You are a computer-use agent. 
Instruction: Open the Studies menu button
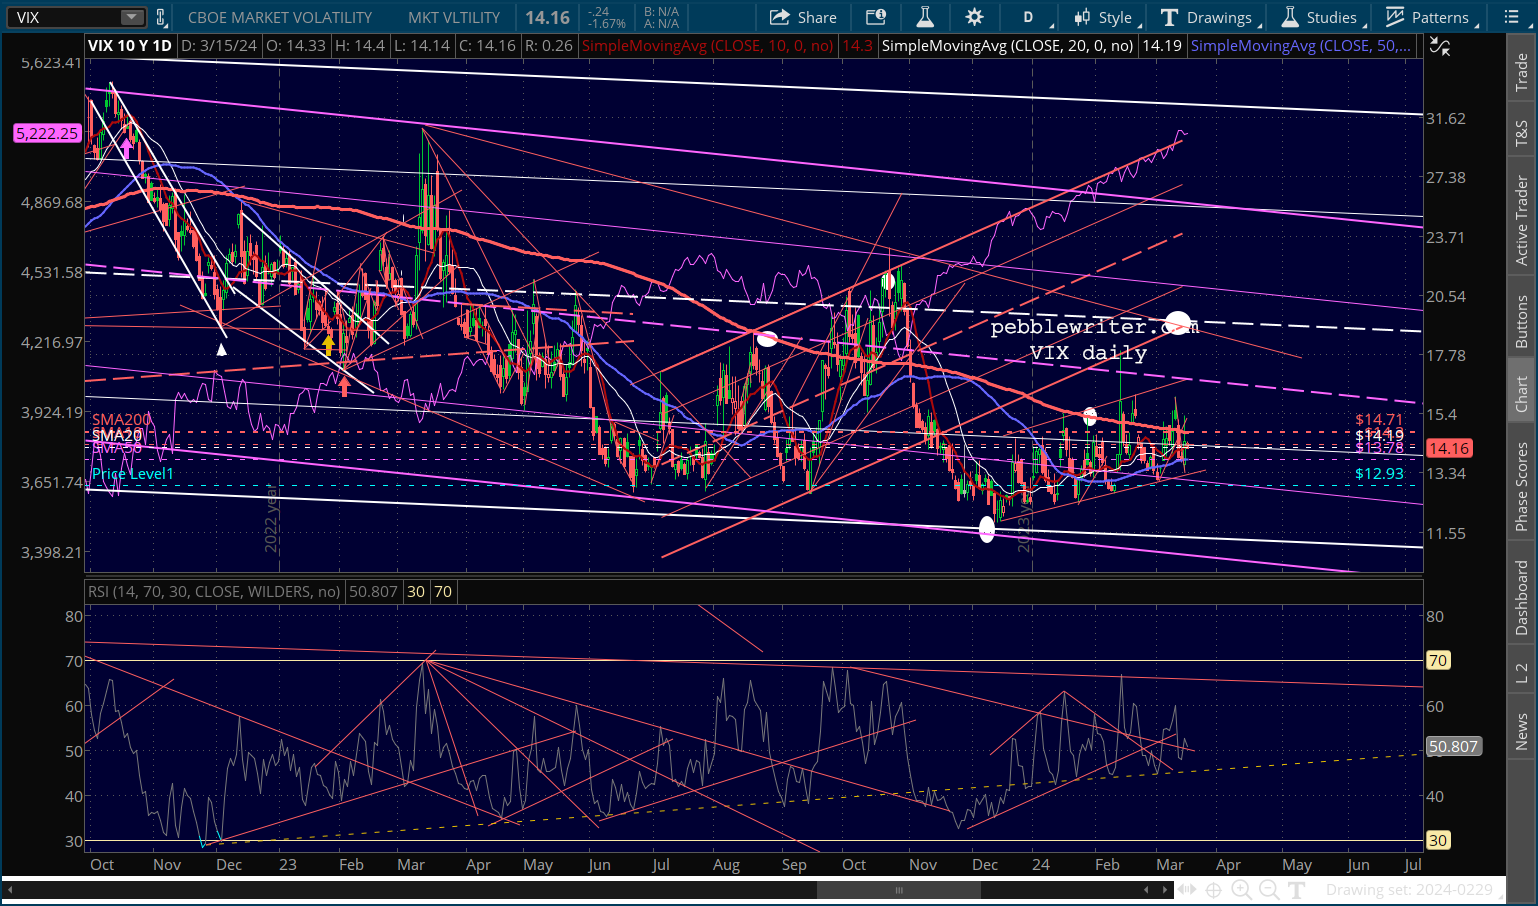pos(1320,17)
